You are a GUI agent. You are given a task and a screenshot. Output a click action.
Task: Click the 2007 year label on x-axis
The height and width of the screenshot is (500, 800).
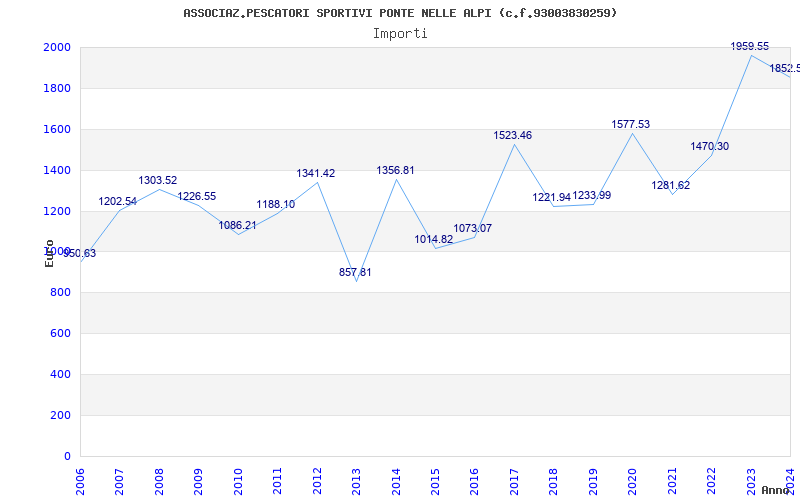119,482
